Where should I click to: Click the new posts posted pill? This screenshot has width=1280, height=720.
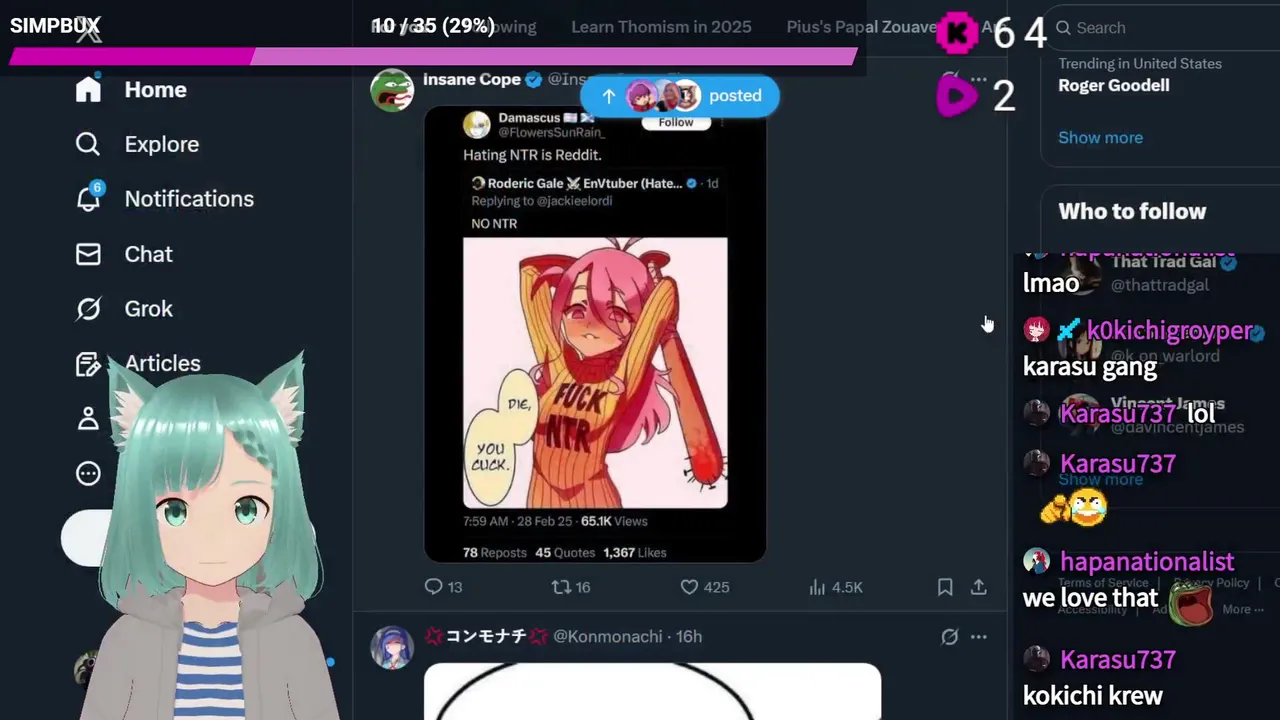(x=679, y=96)
